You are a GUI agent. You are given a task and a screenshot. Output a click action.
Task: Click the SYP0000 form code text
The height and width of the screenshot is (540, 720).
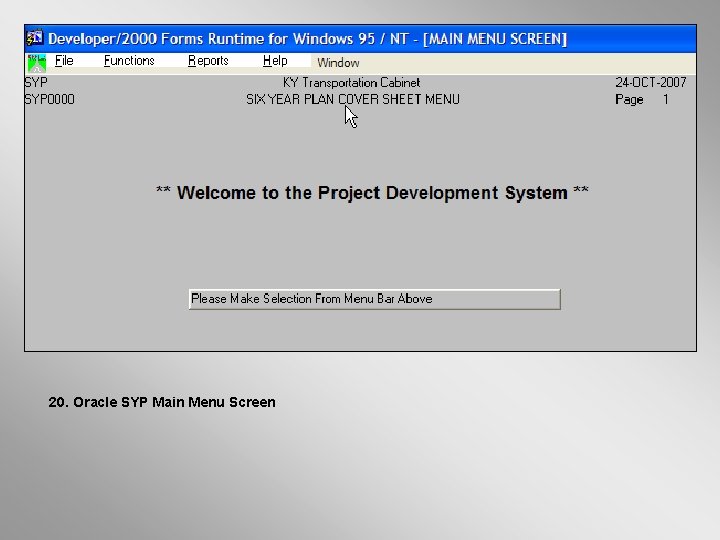pyautogui.click(x=50, y=99)
